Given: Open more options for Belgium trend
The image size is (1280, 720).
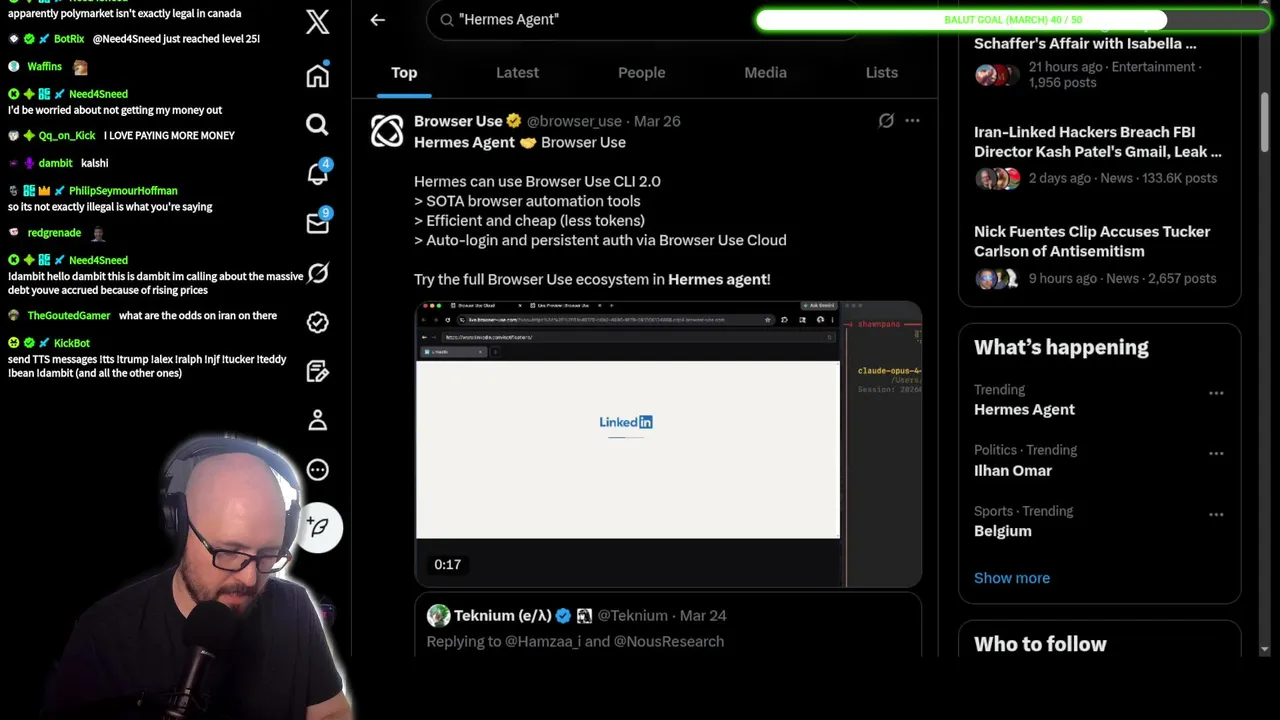Looking at the screenshot, I should point(1216,514).
